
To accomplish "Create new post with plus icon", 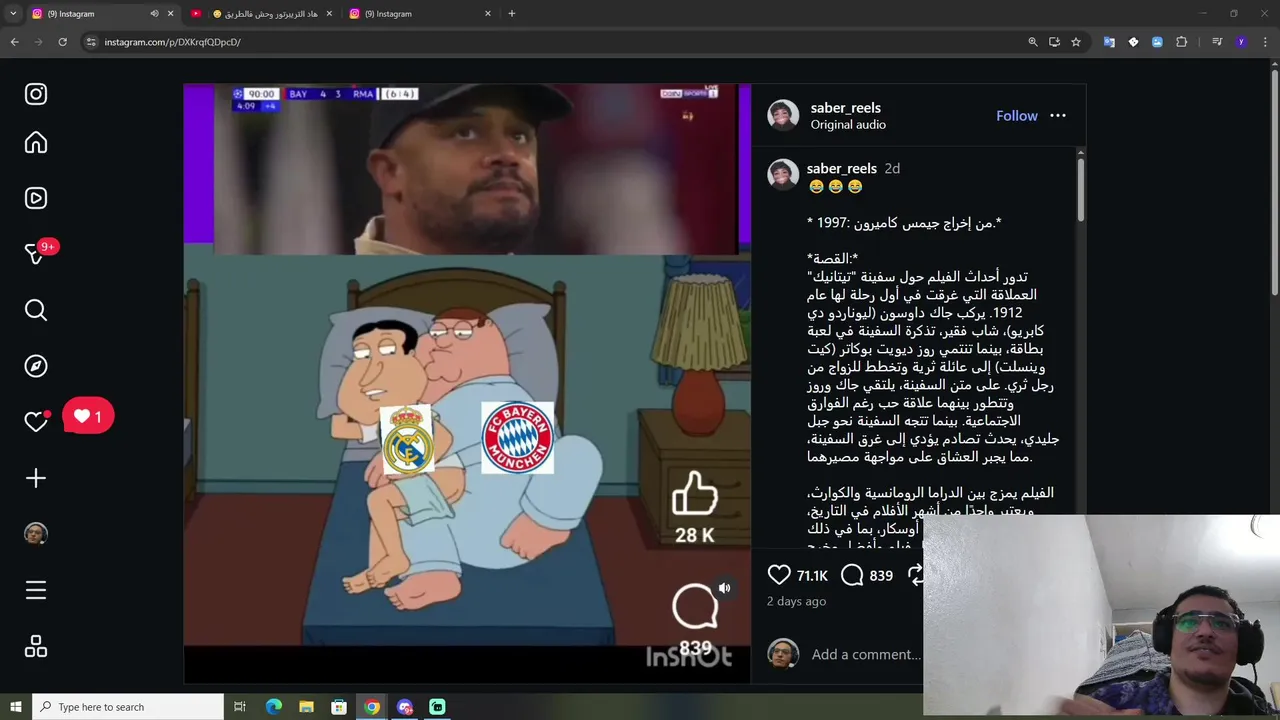I will point(36,478).
